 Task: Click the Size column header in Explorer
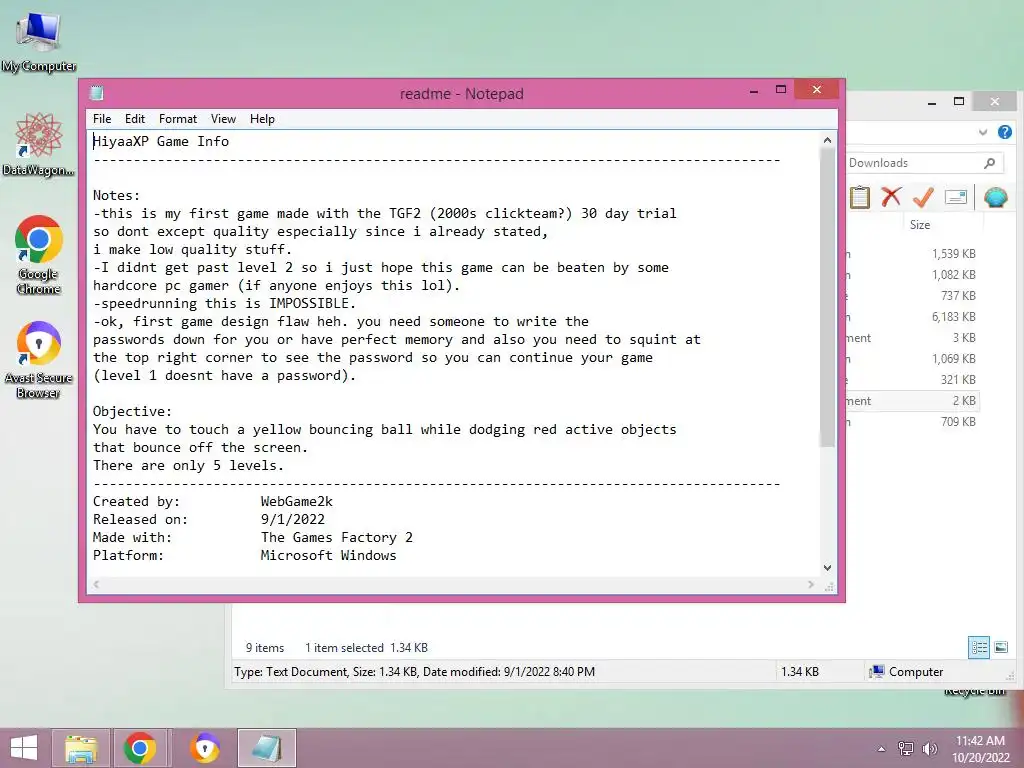point(920,225)
